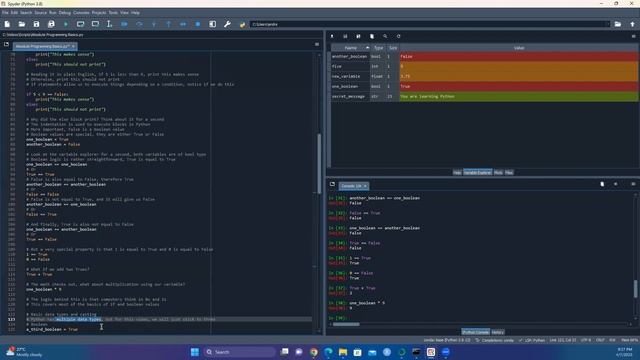Open the working directory path combo box
The width and height of the screenshot is (640, 360).
click(430, 24)
